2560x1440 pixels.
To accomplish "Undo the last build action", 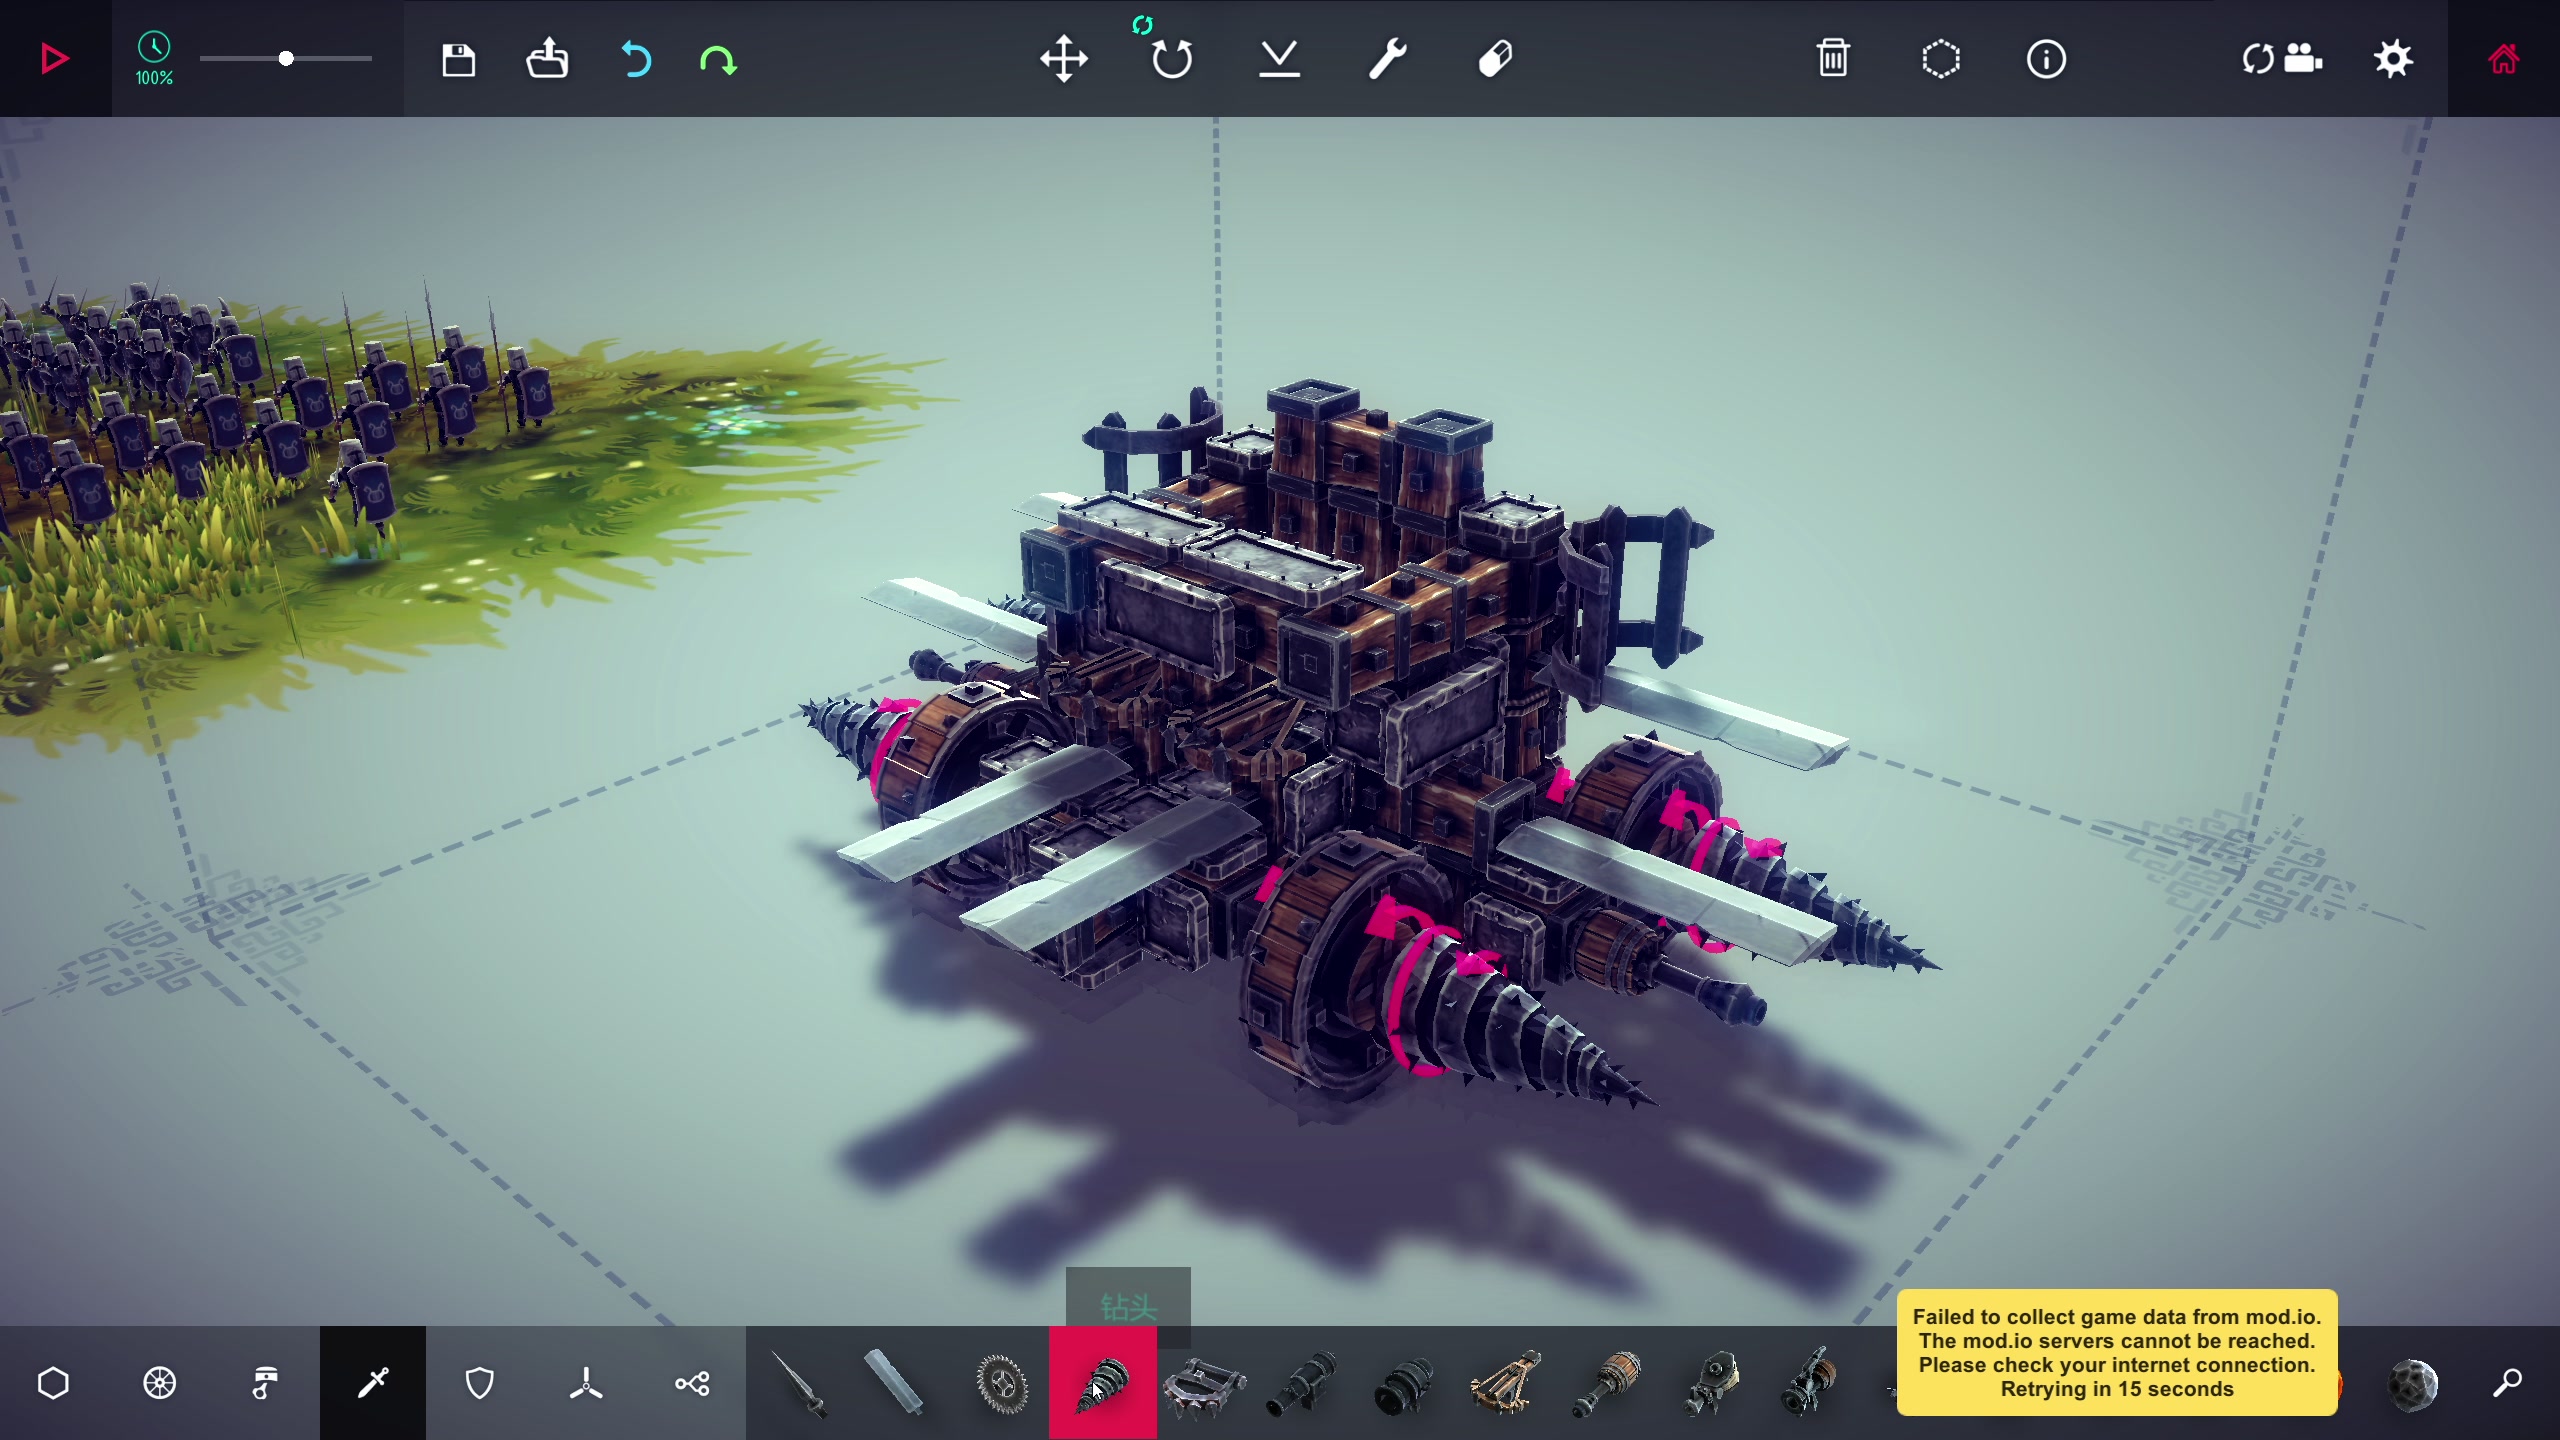I will pos(636,60).
